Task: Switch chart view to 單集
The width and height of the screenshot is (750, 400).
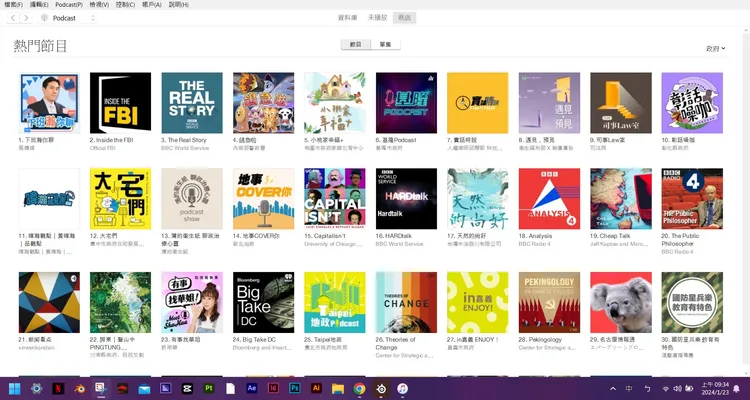Action: tap(386, 44)
